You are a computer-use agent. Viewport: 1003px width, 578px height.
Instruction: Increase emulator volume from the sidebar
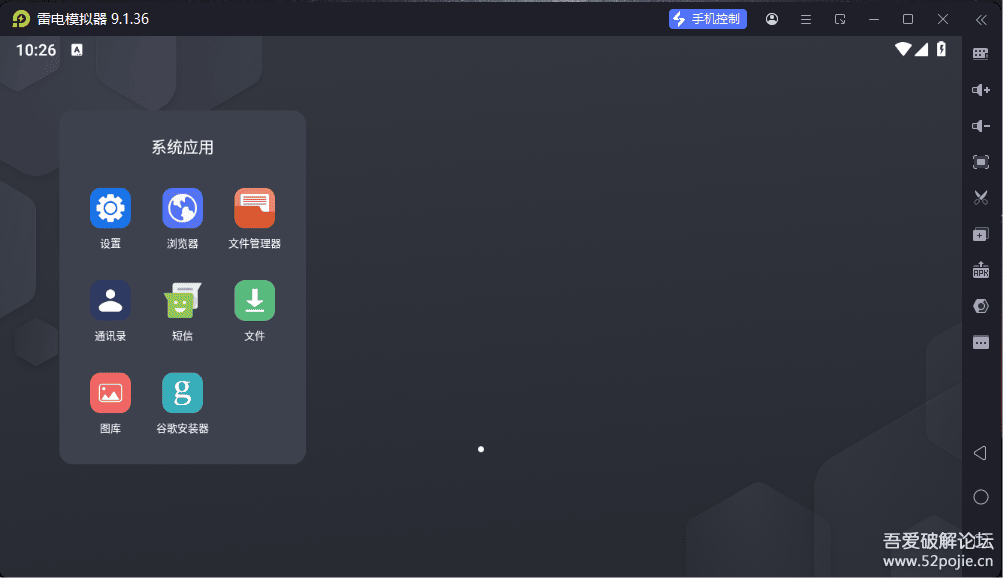(x=981, y=90)
